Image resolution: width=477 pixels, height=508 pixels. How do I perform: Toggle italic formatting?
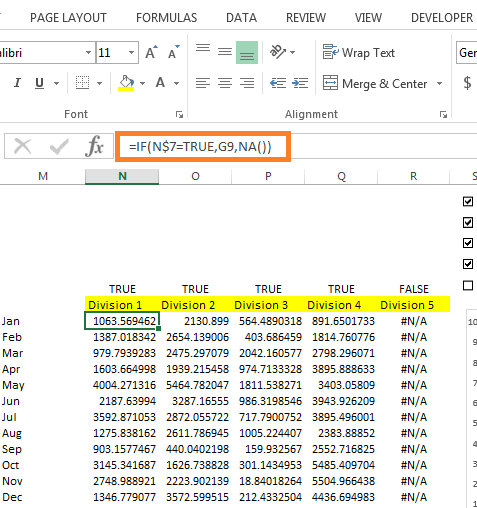tap(17, 83)
